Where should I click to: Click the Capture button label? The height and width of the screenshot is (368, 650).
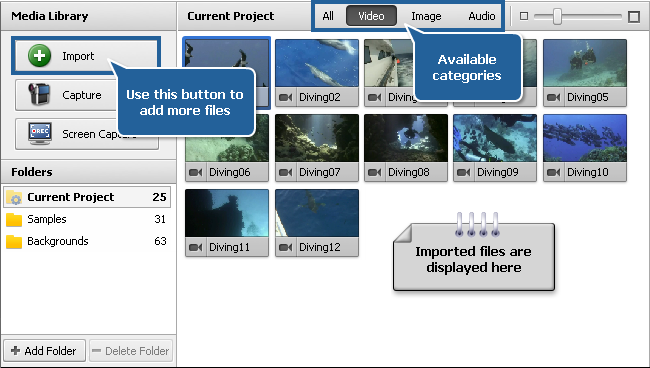[82, 95]
